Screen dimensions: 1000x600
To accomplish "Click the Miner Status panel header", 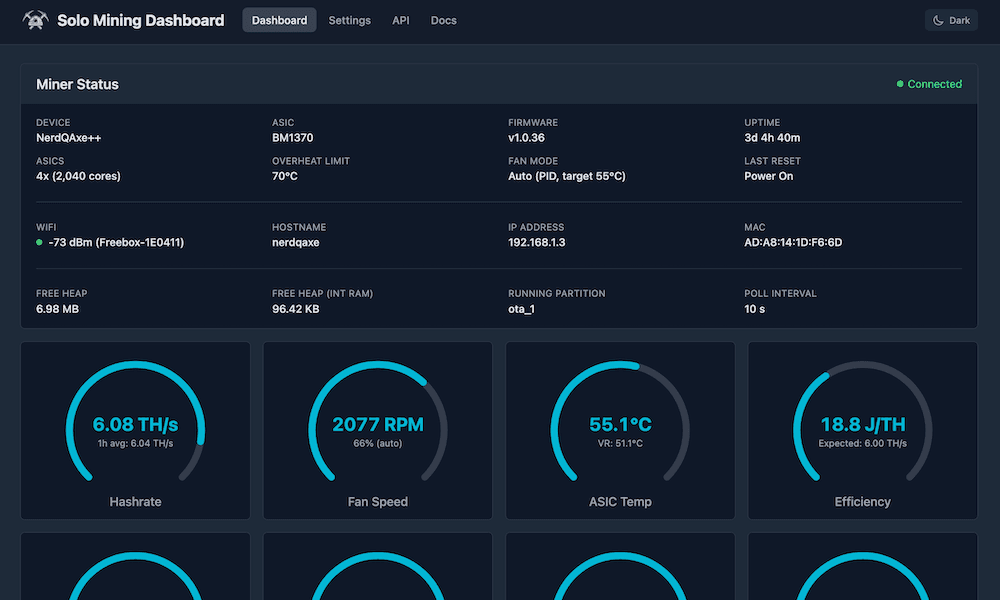I will coord(78,84).
